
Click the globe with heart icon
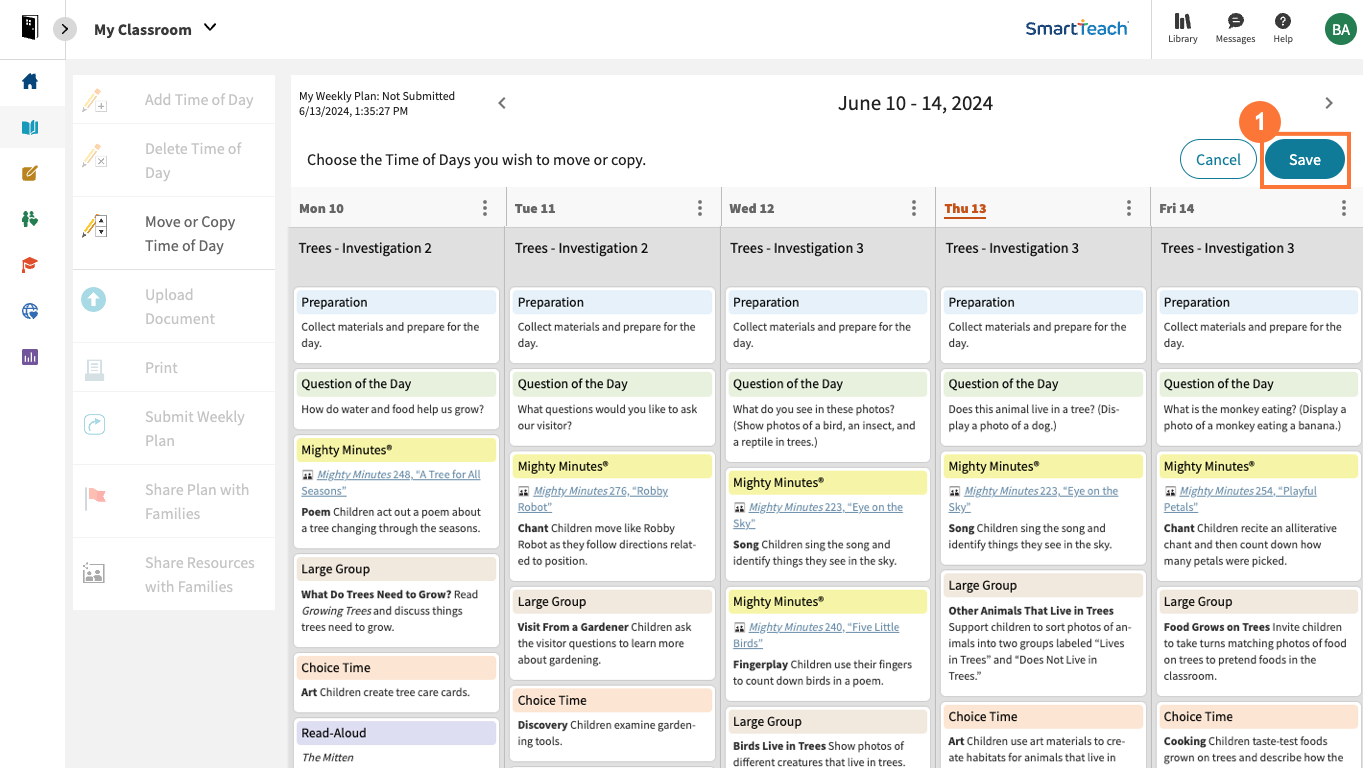[31, 311]
